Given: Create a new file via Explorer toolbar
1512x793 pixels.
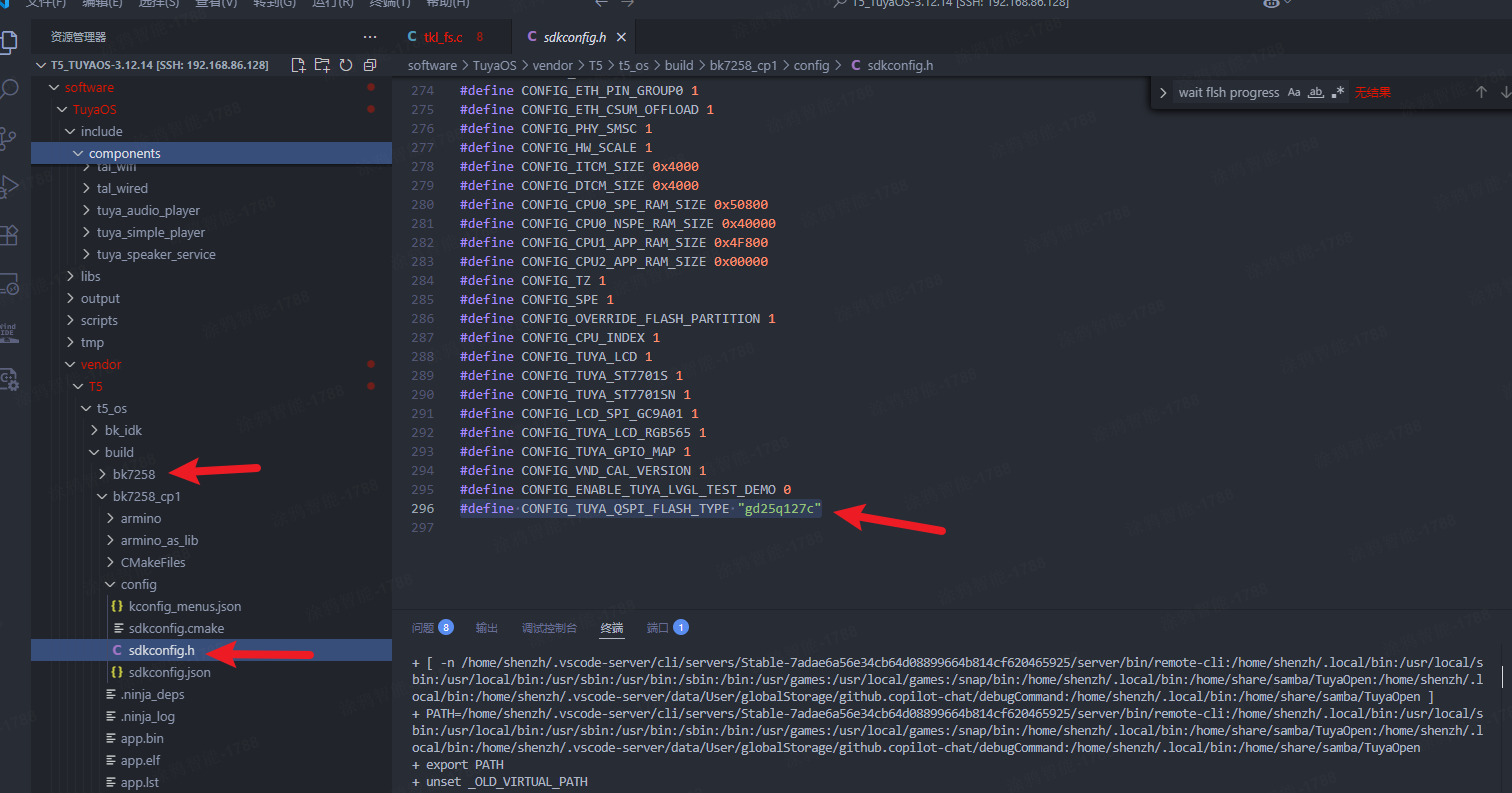Looking at the screenshot, I should point(298,65).
